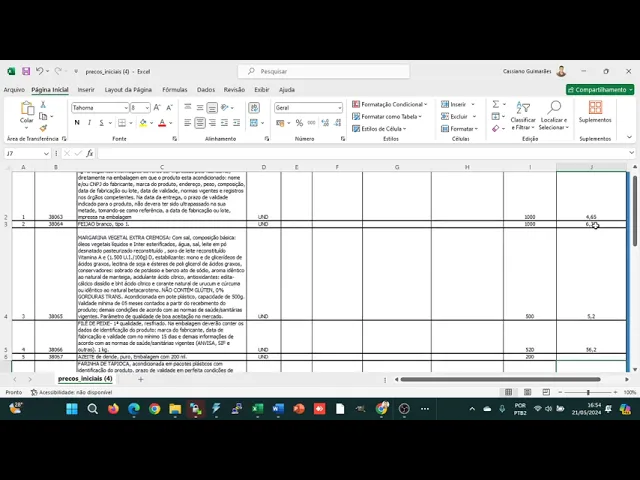Image resolution: width=640 pixels, height=480 pixels.
Task: Open Suplementos add-ins
Action: (595, 112)
